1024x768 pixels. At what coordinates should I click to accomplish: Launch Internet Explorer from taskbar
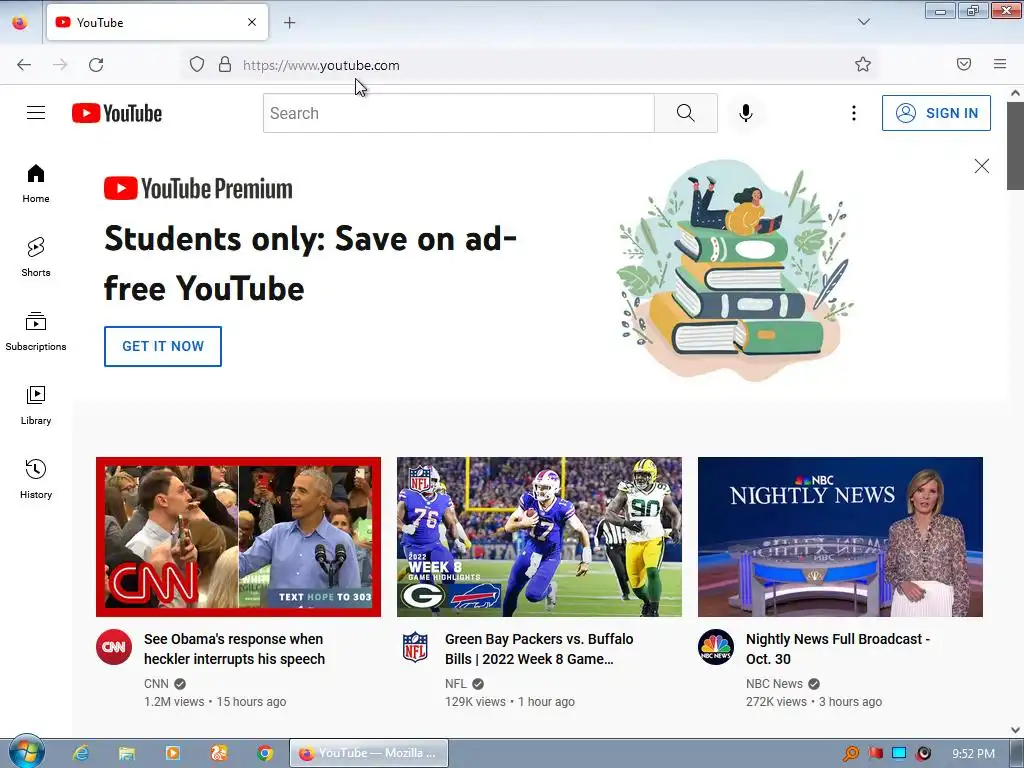coord(81,753)
